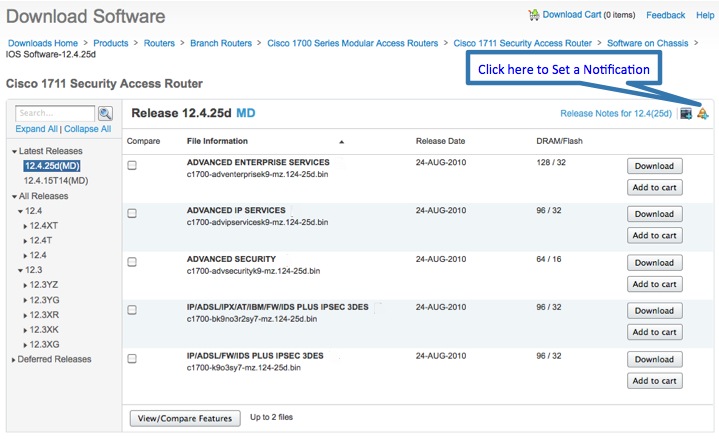This screenshot has width=719, height=439.
Task: Click View/Compare Features button
Action: pyautogui.click(x=185, y=418)
